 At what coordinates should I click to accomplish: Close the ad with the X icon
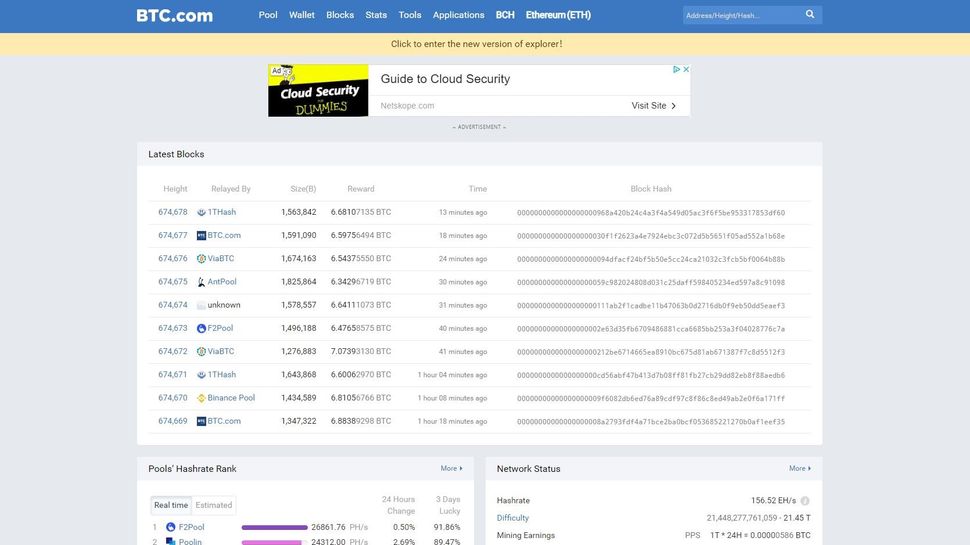[686, 69]
